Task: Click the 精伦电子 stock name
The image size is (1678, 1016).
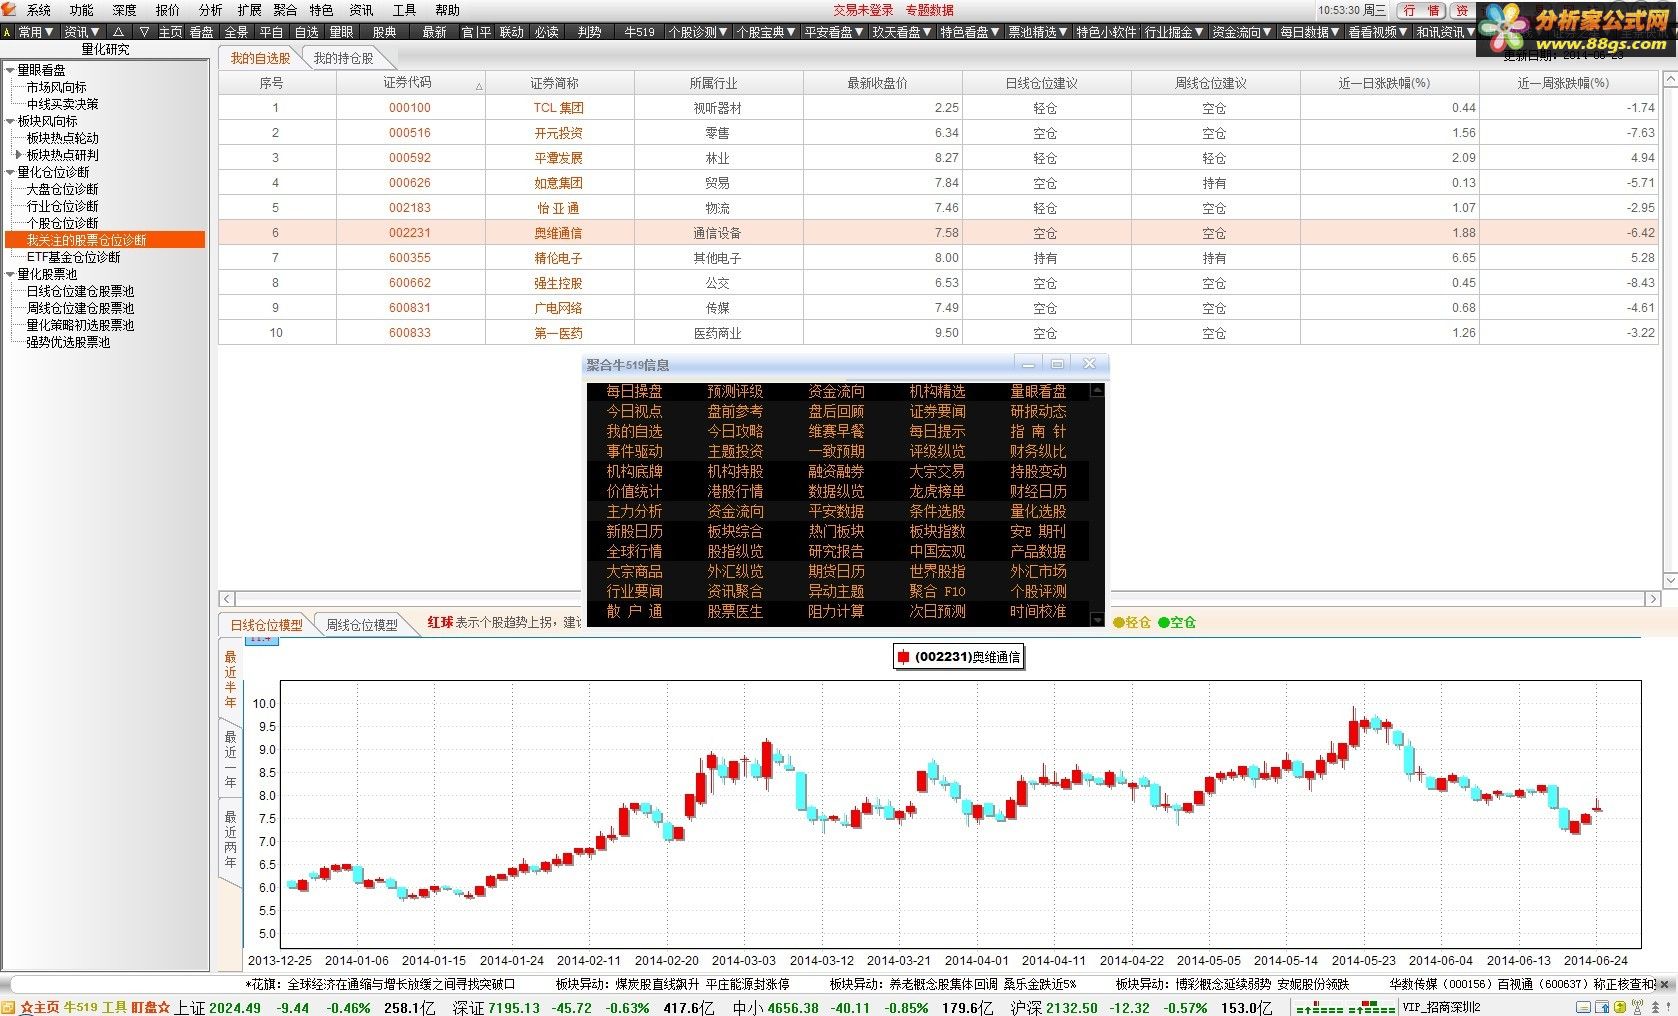Action: [x=558, y=258]
